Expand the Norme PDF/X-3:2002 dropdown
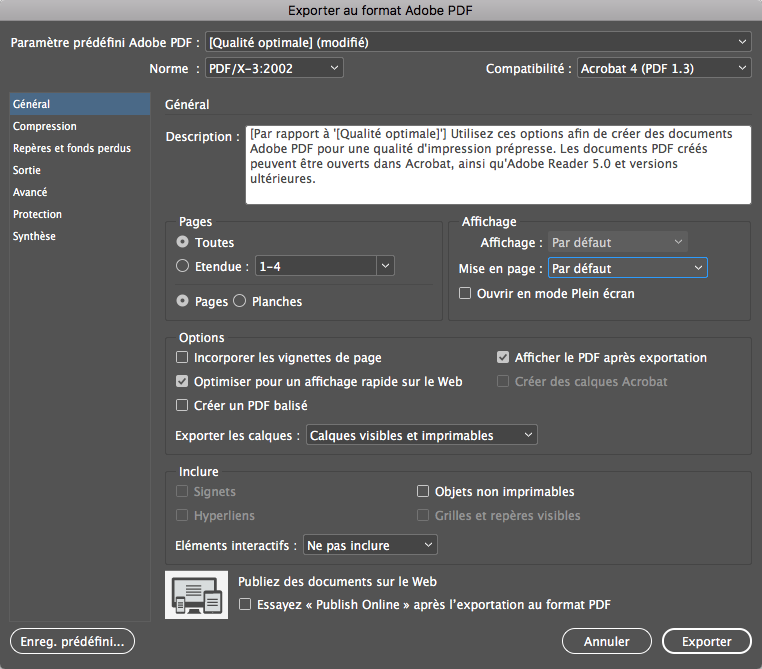 coord(273,68)
